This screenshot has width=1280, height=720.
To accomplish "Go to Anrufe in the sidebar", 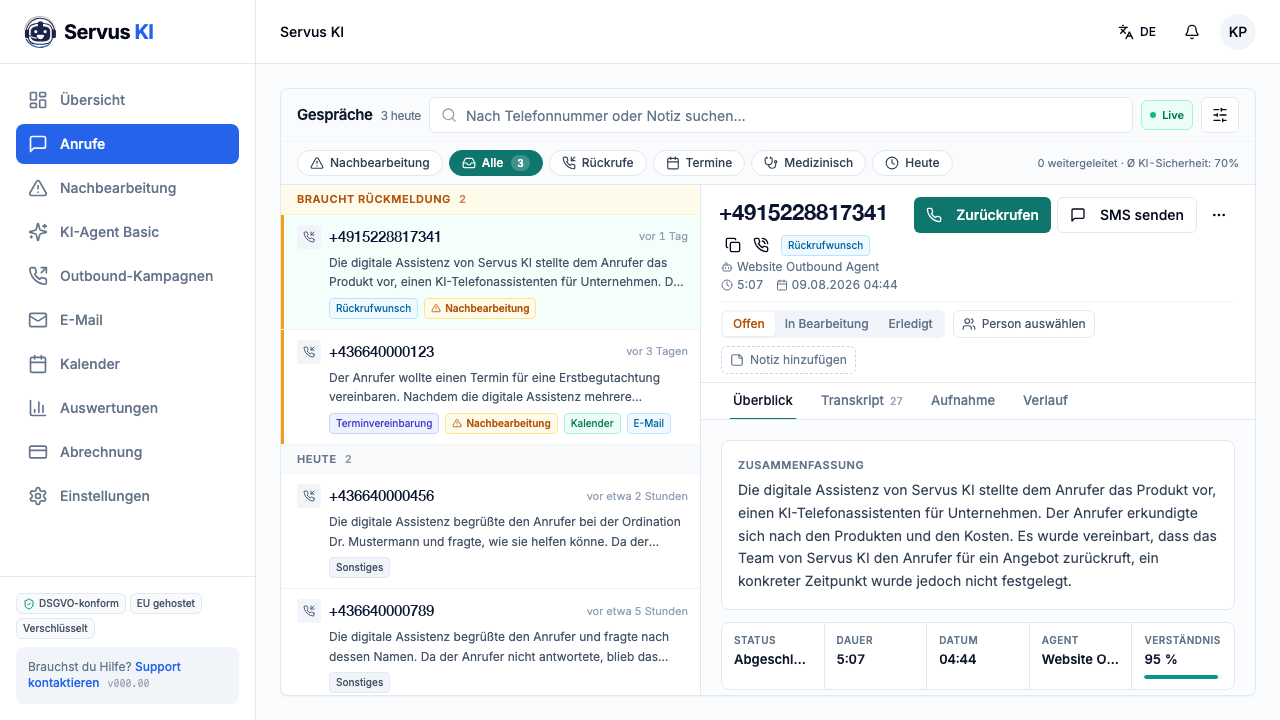I will (127, 144).
